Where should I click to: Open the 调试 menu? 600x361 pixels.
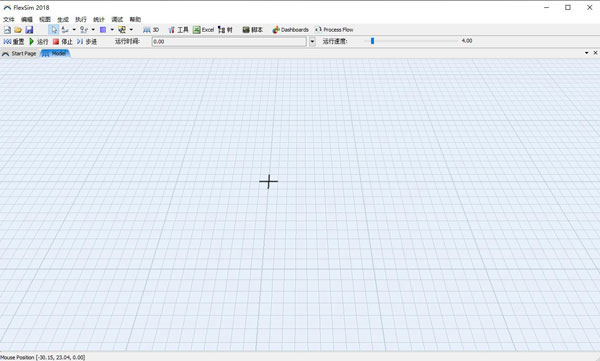[117, 19]
